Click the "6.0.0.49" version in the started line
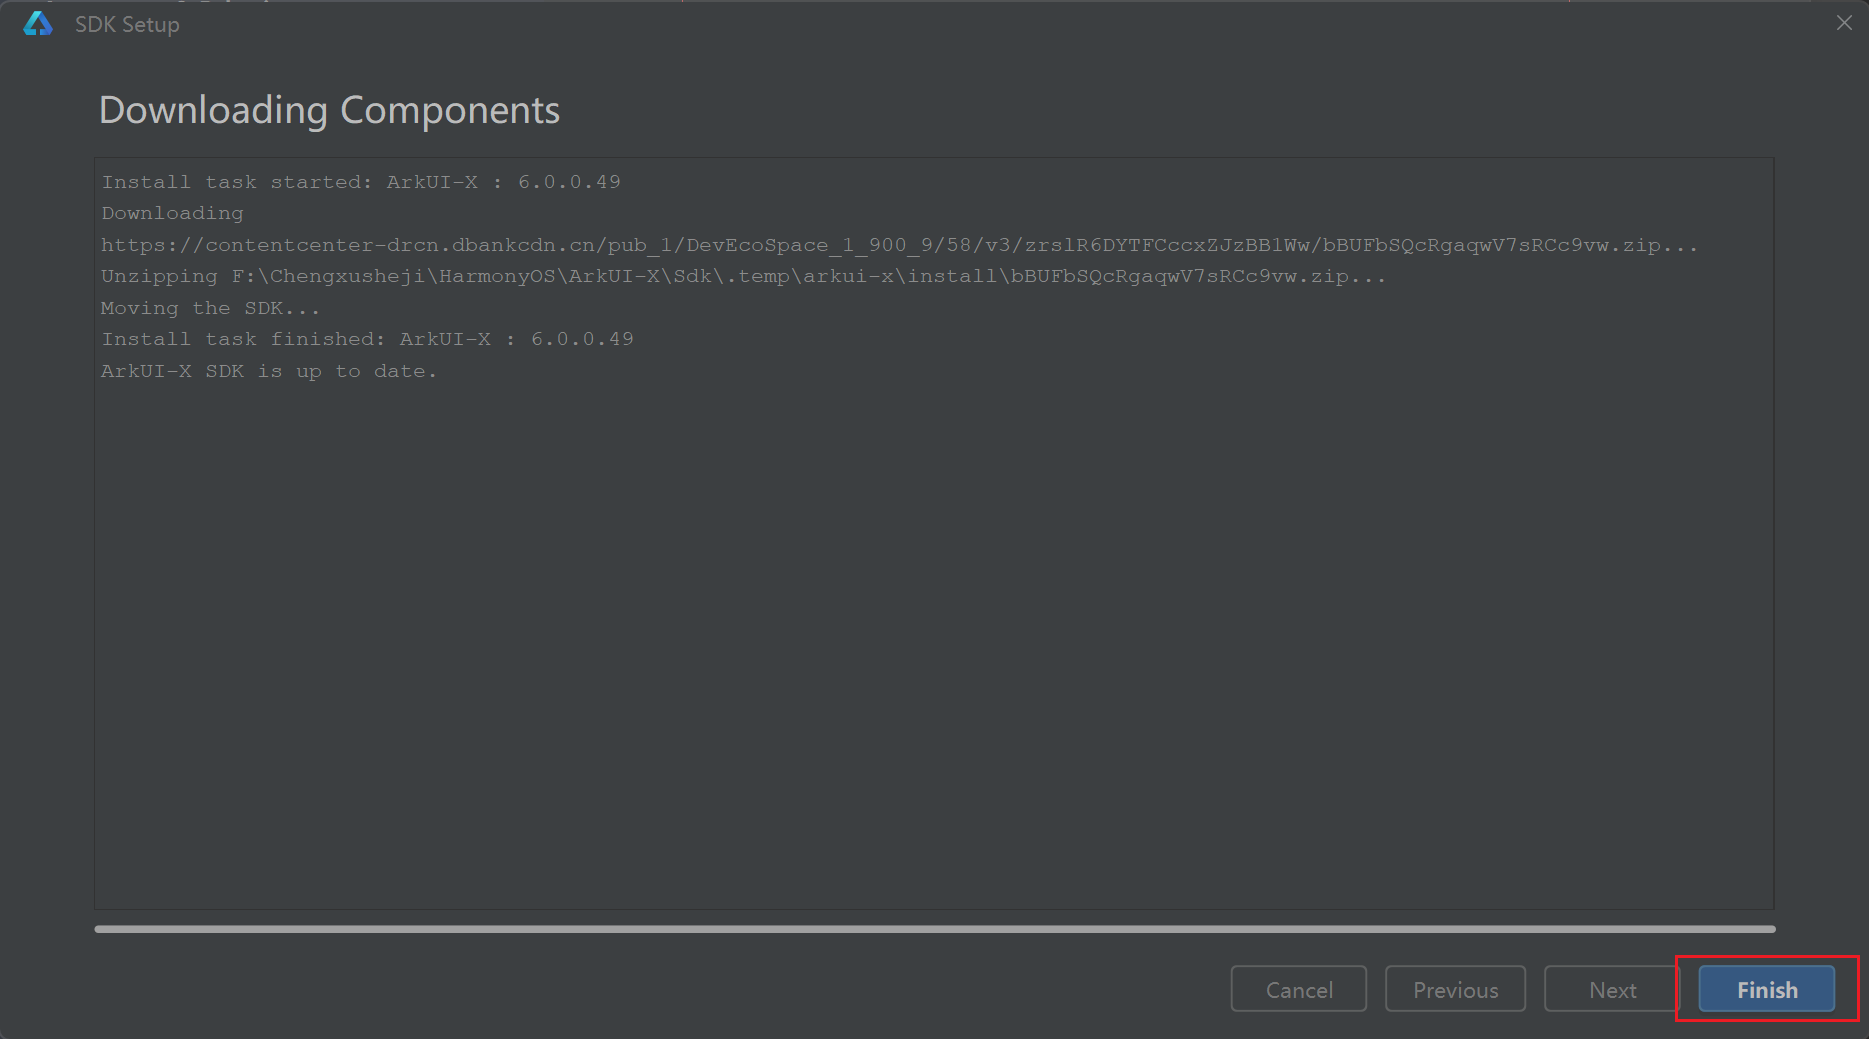The image size is (1869, 1039). pos(569,182)
